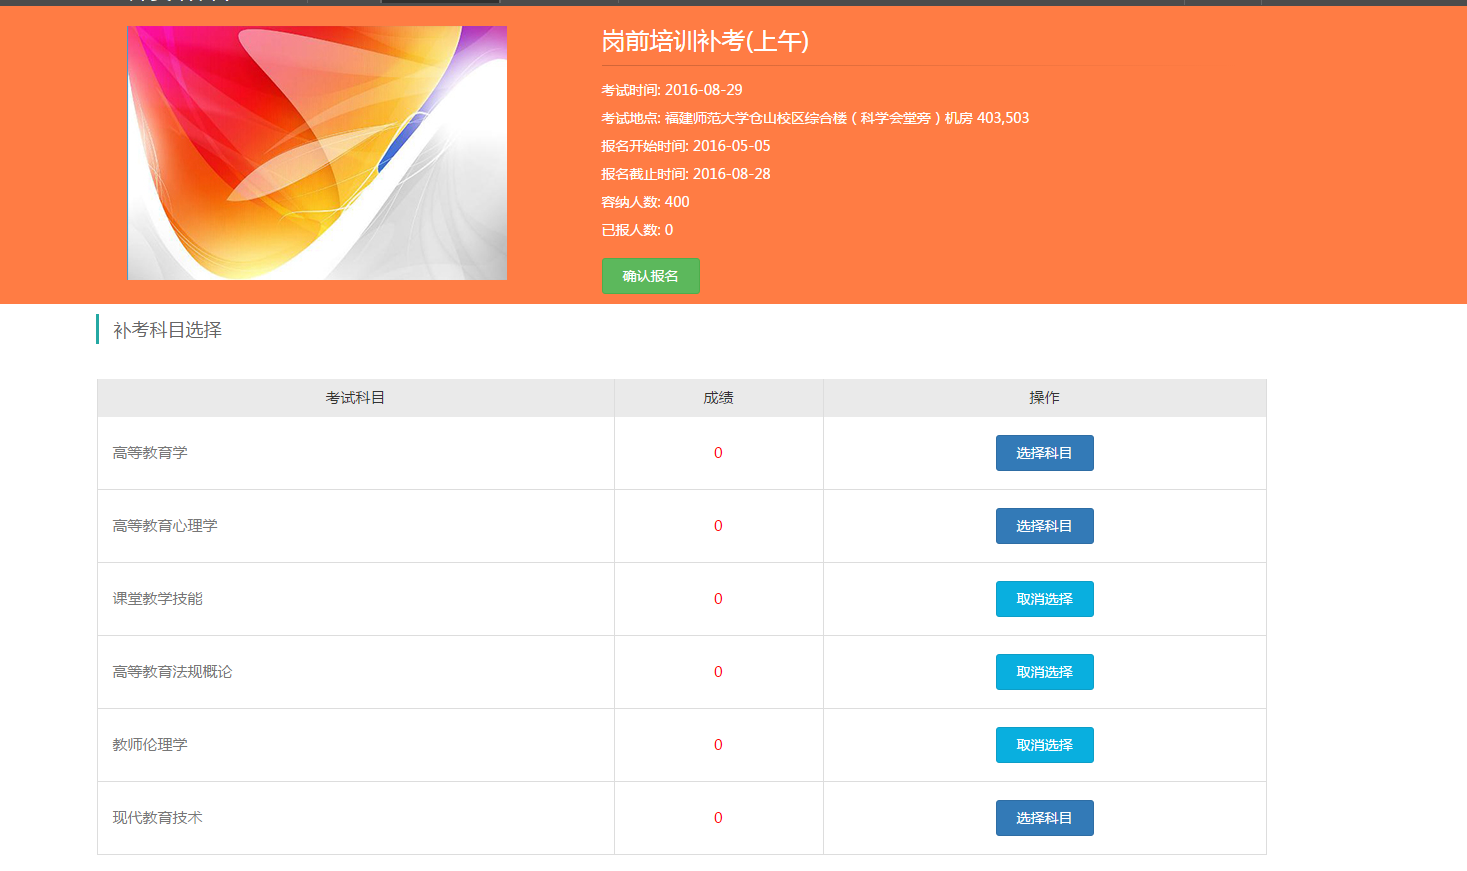Click the 现代教育技术 subject name
Viewport: 1467px width, 871px height.
157,818
